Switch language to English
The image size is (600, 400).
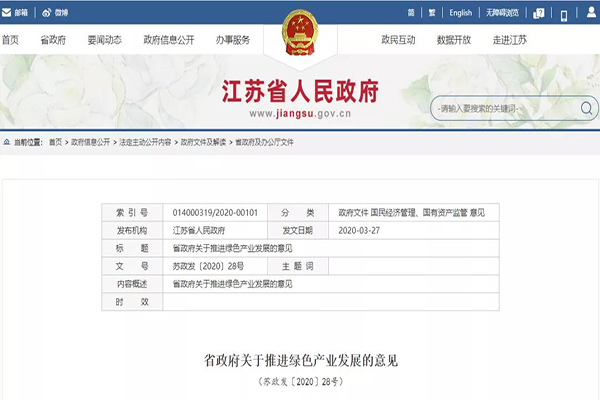[460, 13]
